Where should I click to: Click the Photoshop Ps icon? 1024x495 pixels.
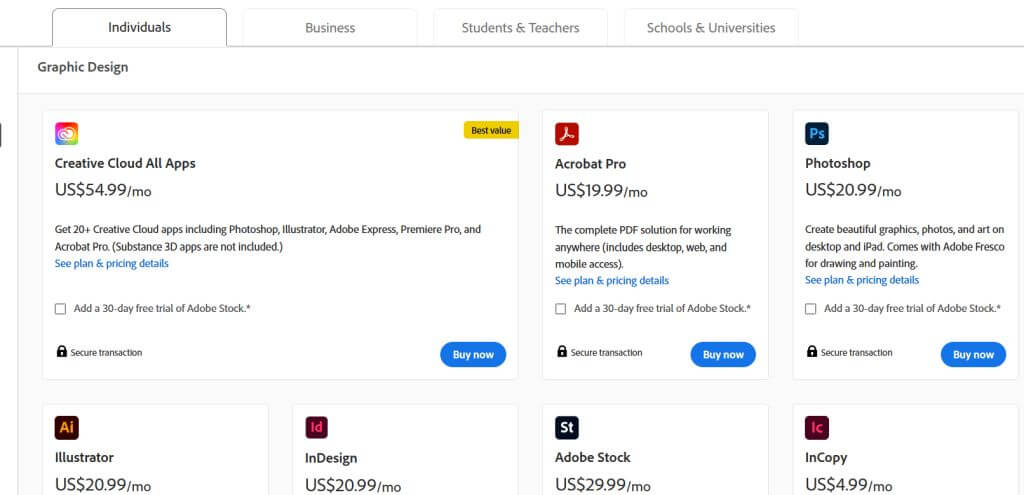click(x=817, y=134)
